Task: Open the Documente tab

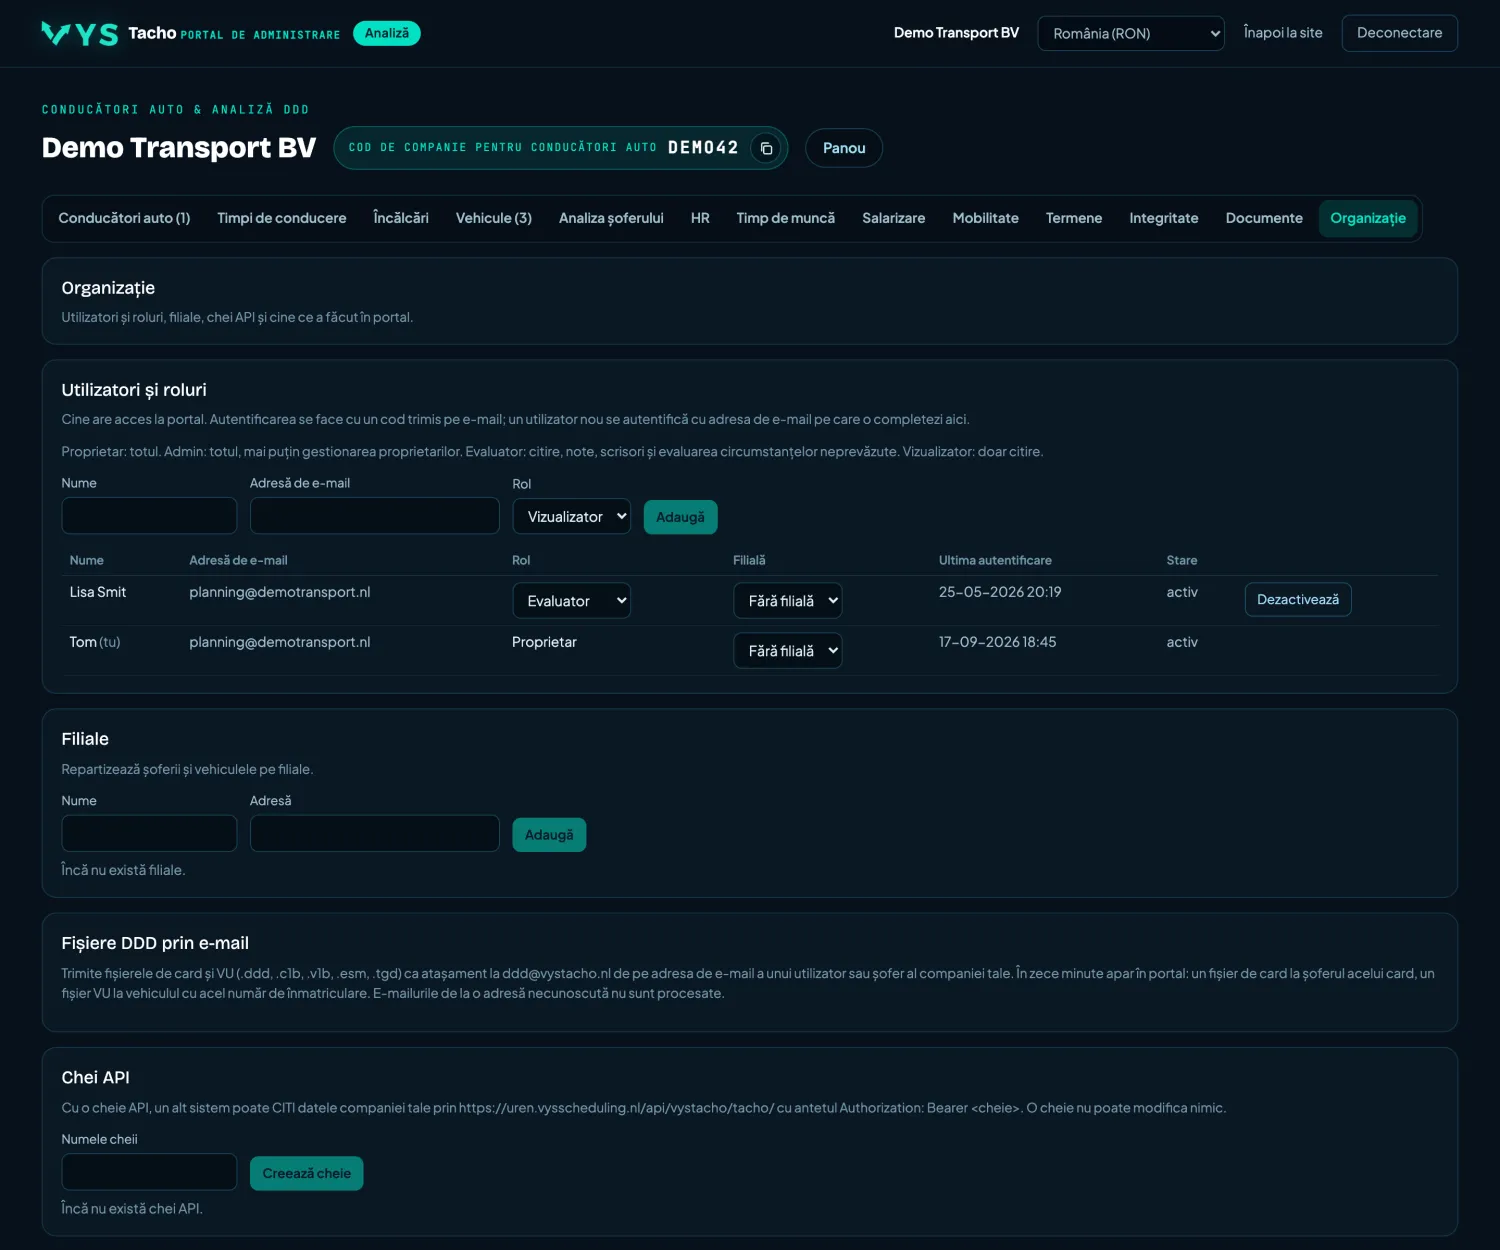Action: (x=1264, y=218)
